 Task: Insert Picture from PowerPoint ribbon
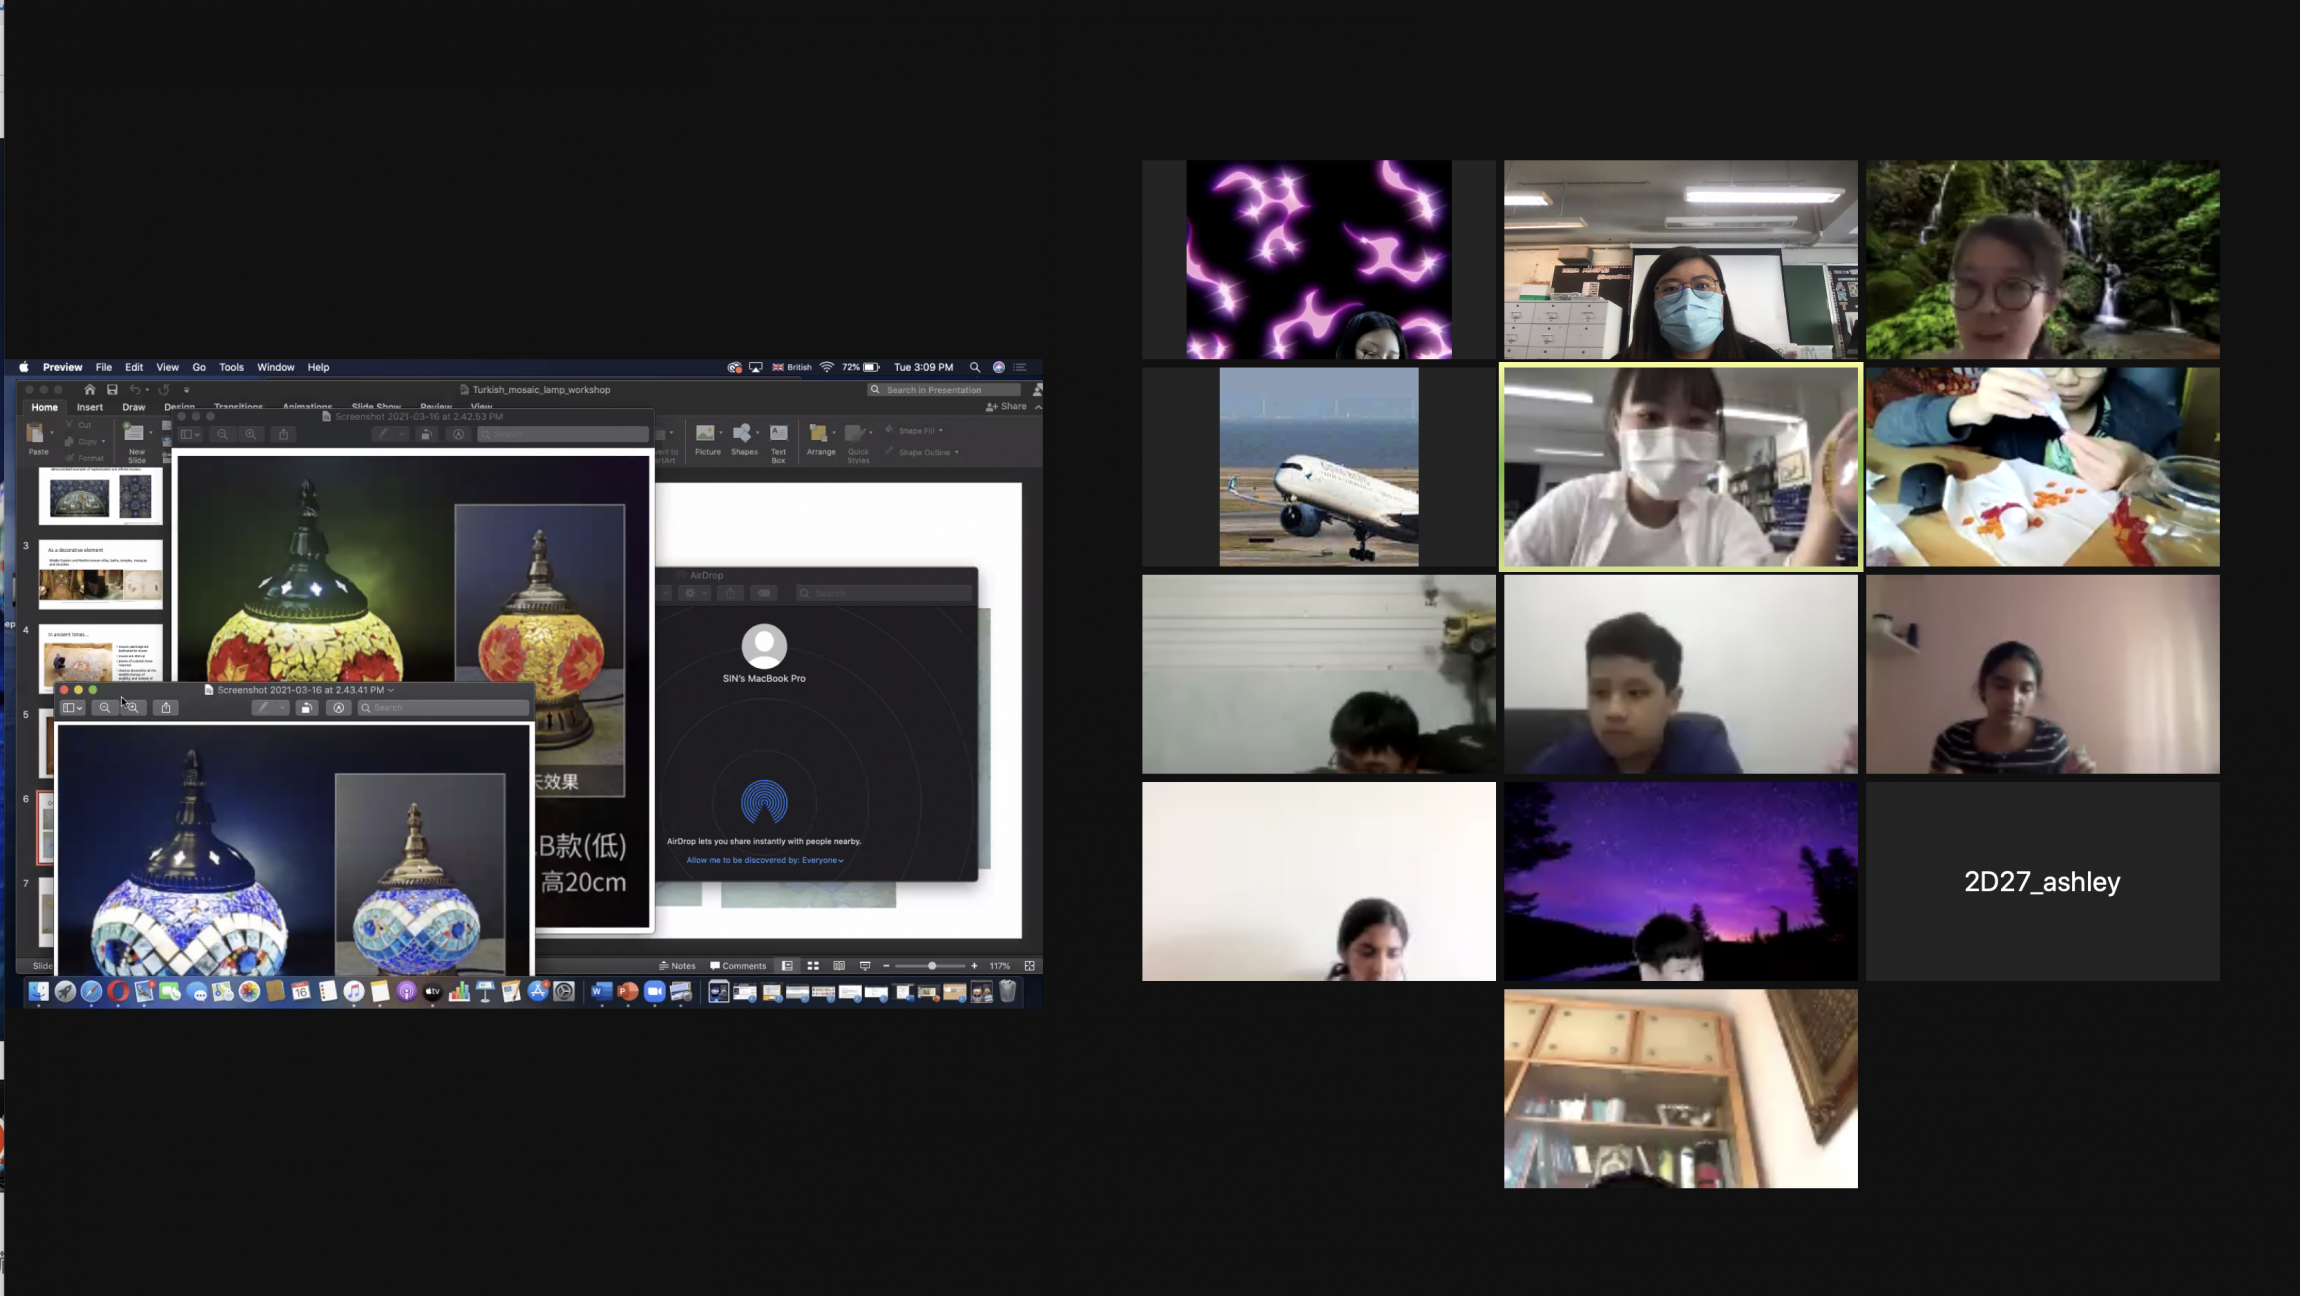pyautogui.click(x=707, y=439)
